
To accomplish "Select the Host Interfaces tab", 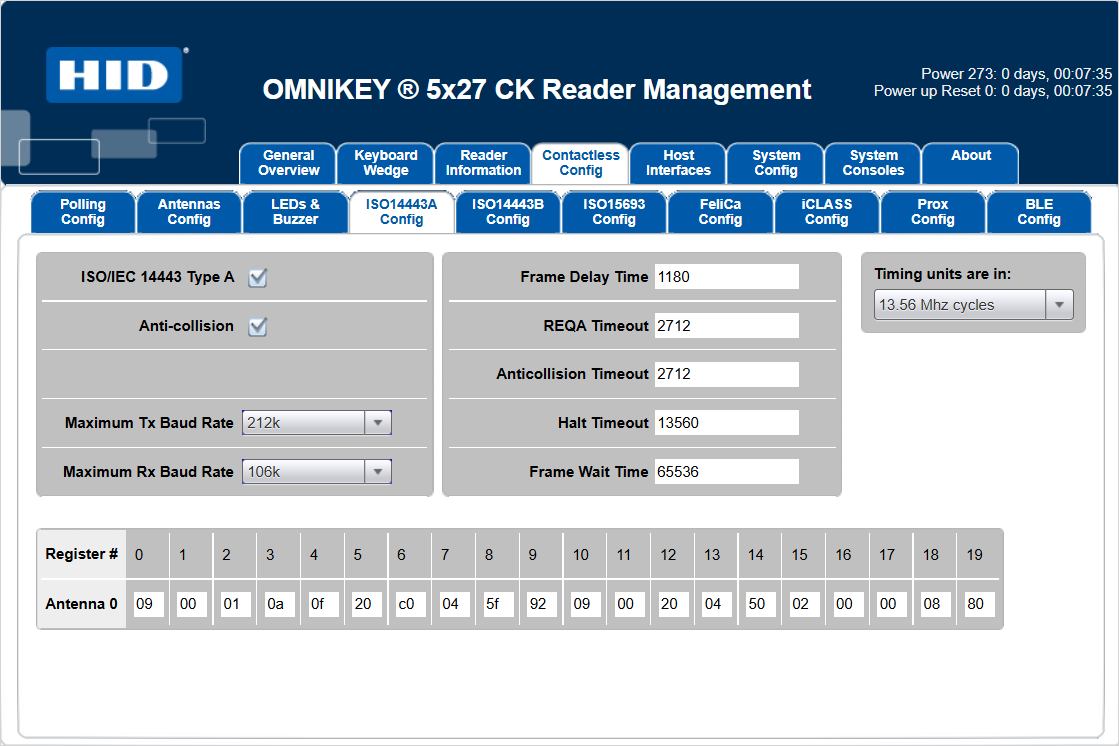I will pyautogui.click(x=678, y=163).
